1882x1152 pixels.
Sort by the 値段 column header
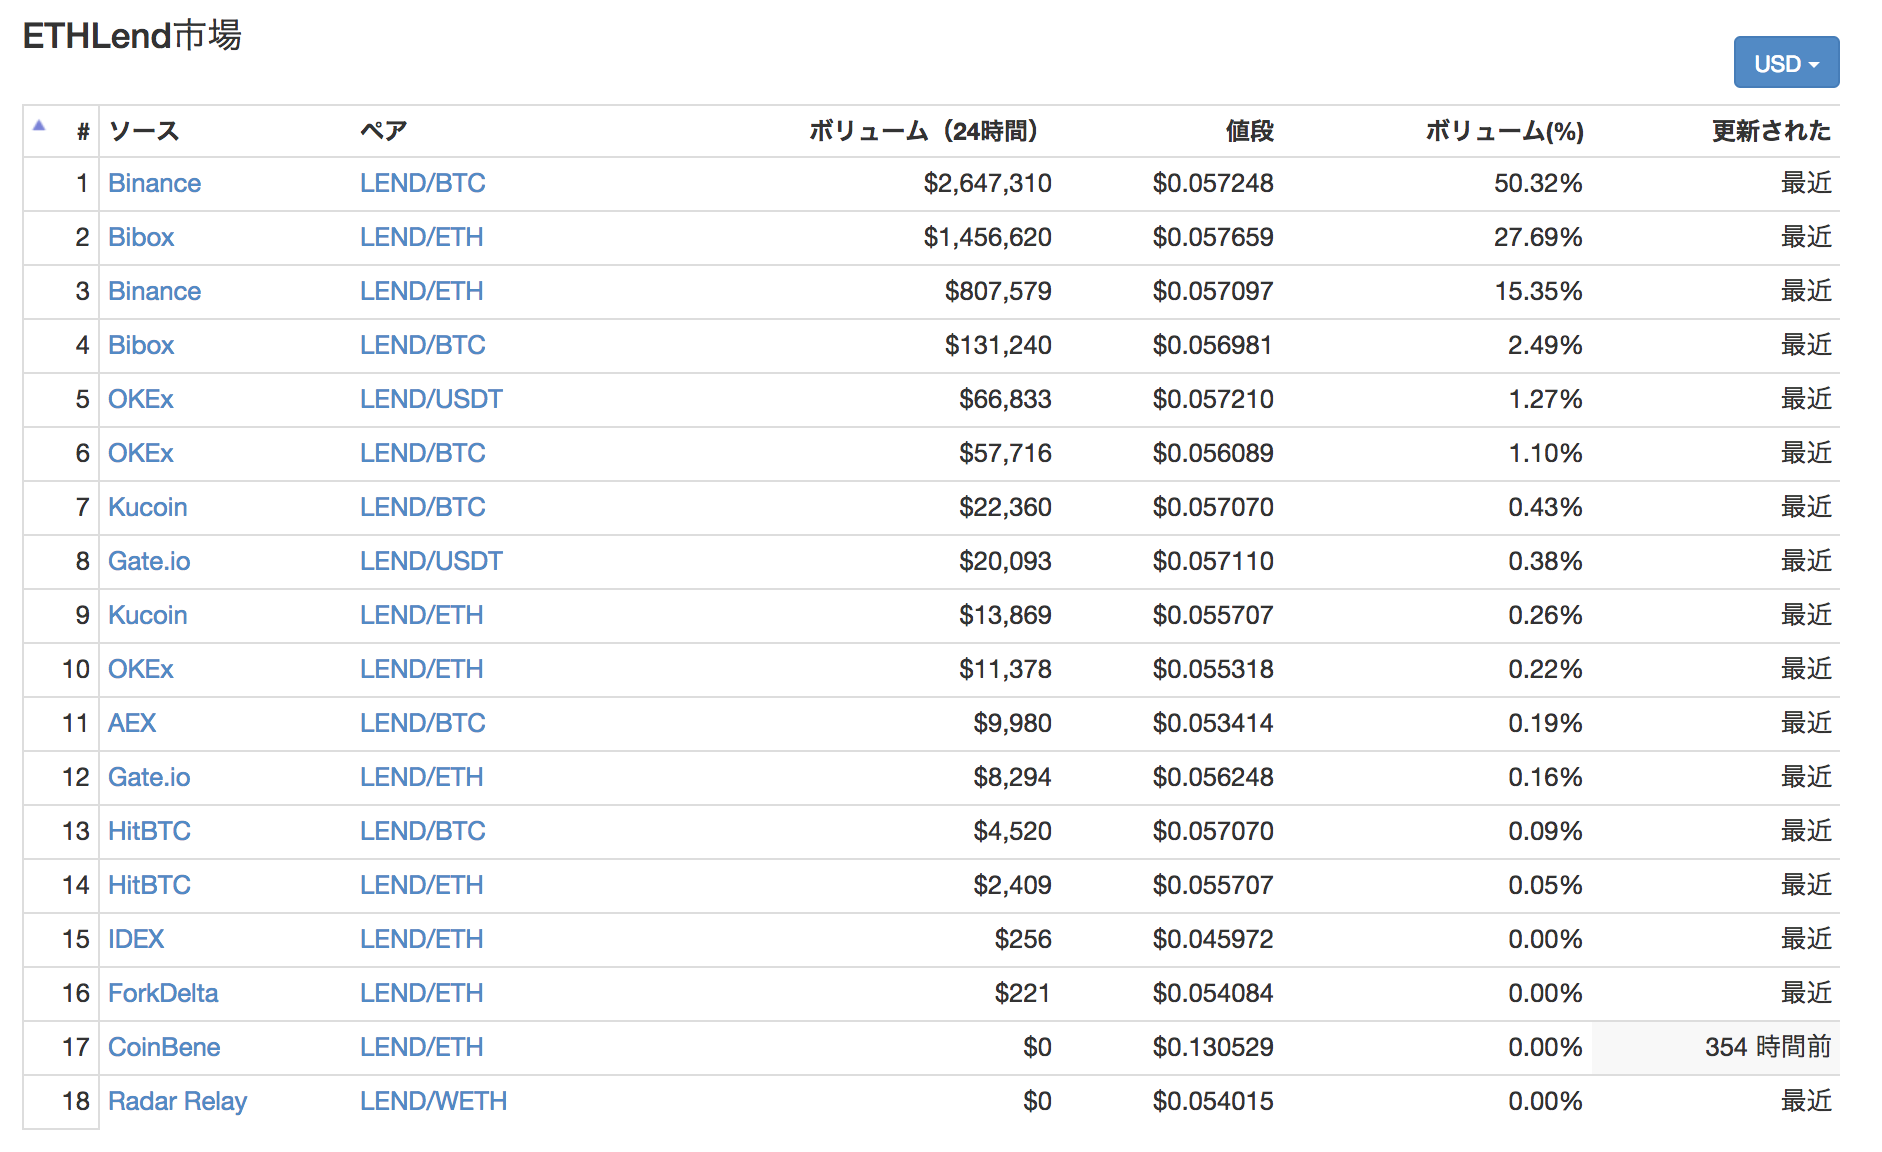click(1250, 131)
